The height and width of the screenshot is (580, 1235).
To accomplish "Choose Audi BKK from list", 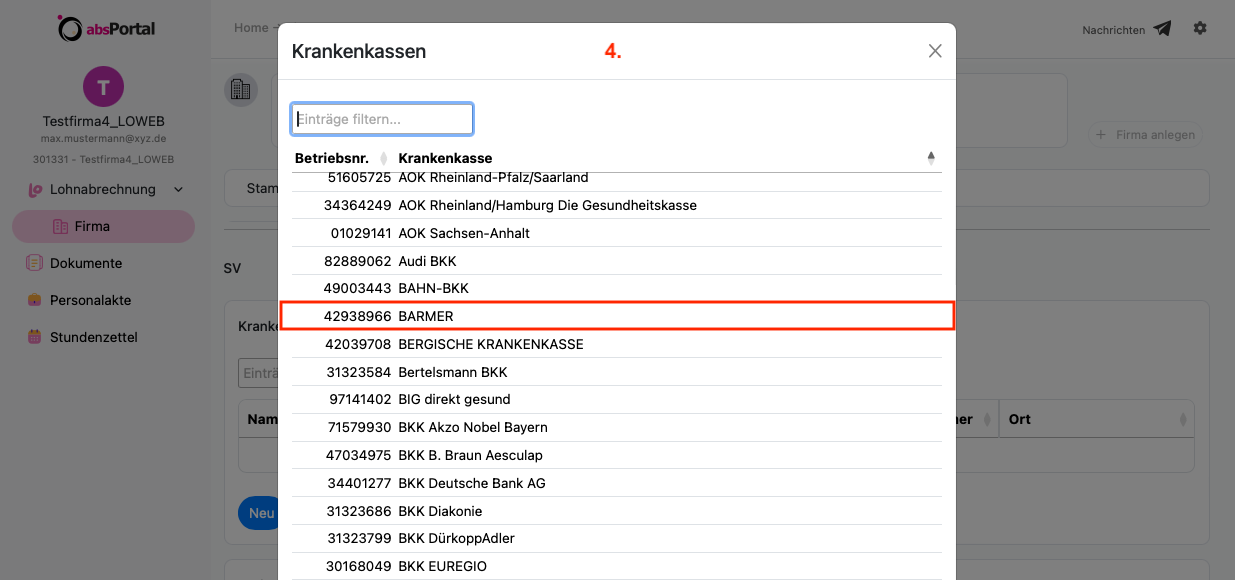I will click(x=617, y=261).
